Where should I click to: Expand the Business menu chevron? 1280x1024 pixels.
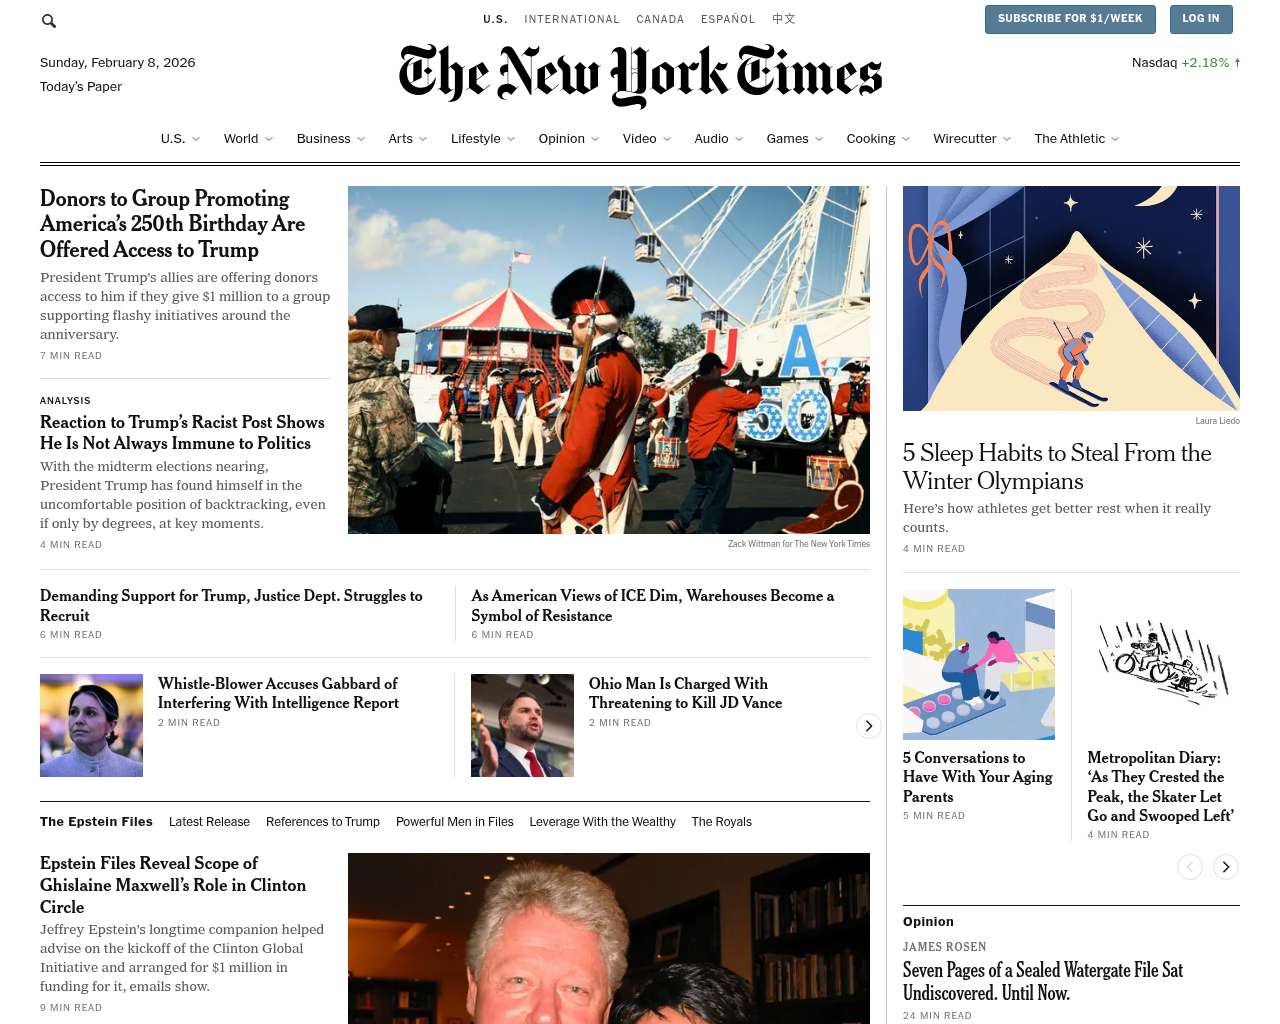(x=361, y=139)
